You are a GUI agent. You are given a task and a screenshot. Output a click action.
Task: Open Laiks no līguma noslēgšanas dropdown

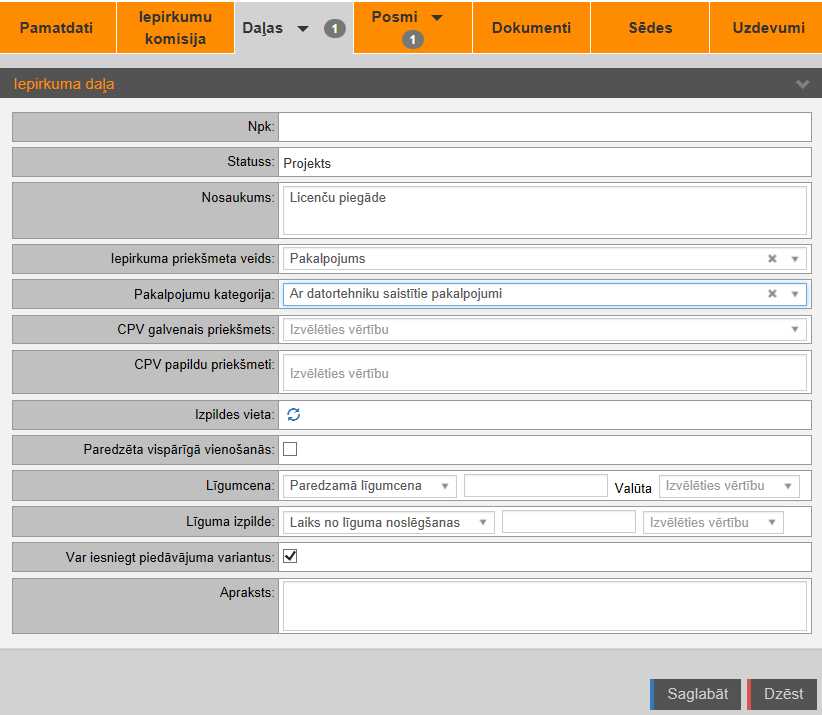coord(389,522)
